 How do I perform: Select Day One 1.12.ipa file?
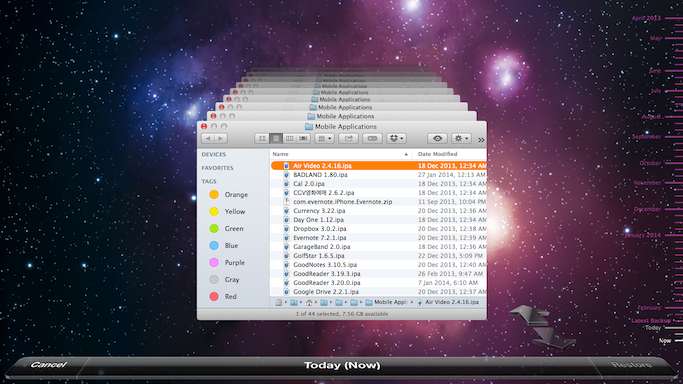tap(379, 220)
